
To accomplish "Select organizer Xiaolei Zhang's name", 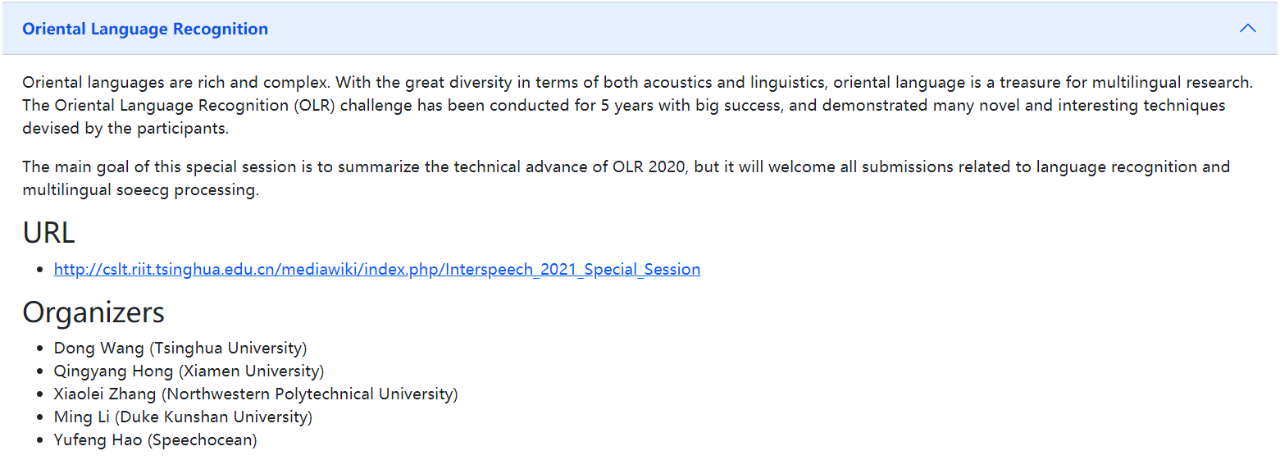I will click(105, 394).
